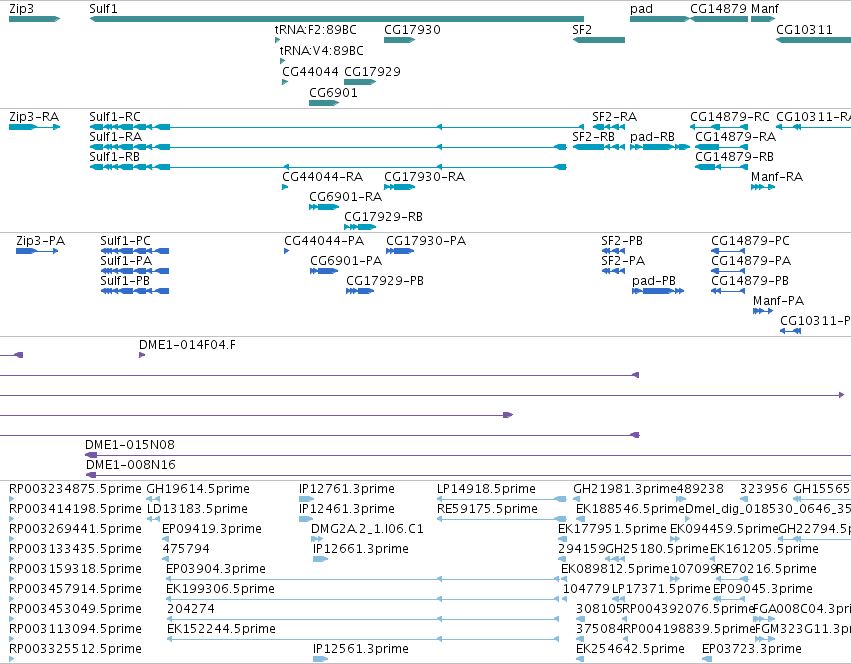
Task: Click the EP03723.3prime EST label
Action: click(752, 649)
